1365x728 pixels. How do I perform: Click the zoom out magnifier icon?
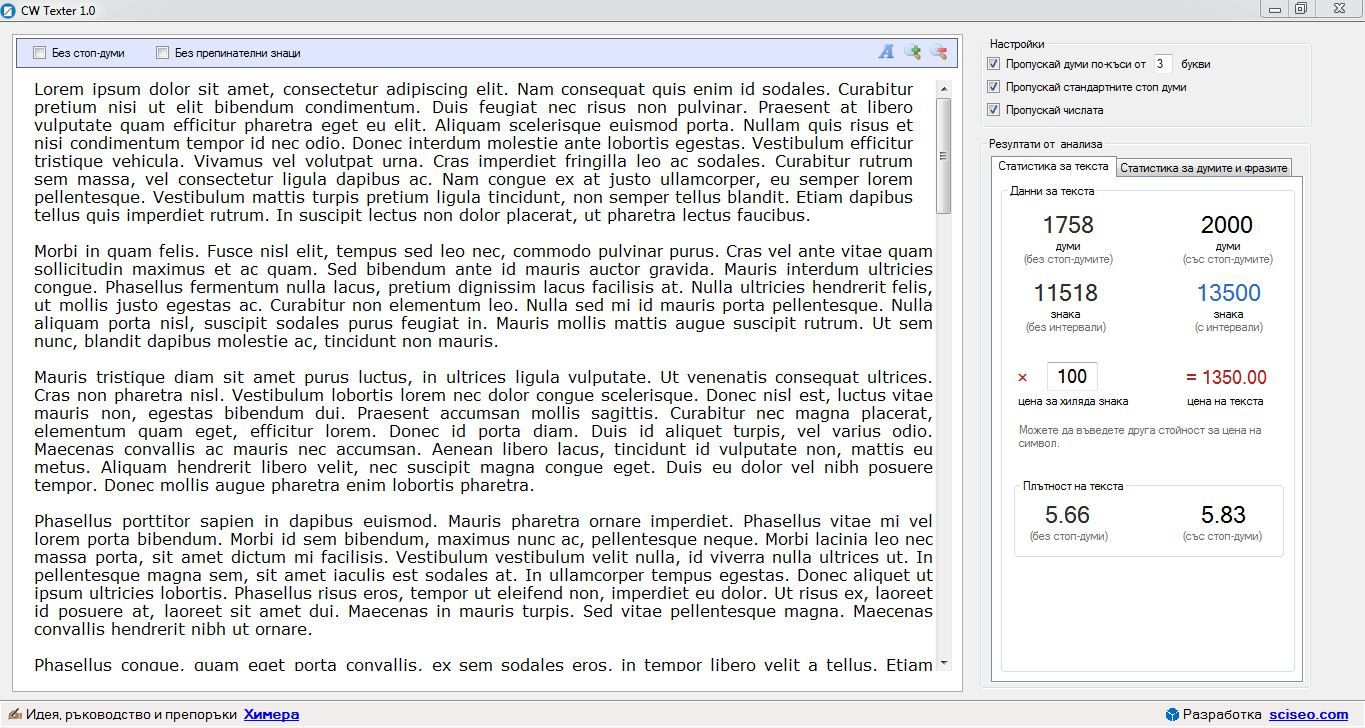coord(938,52)
